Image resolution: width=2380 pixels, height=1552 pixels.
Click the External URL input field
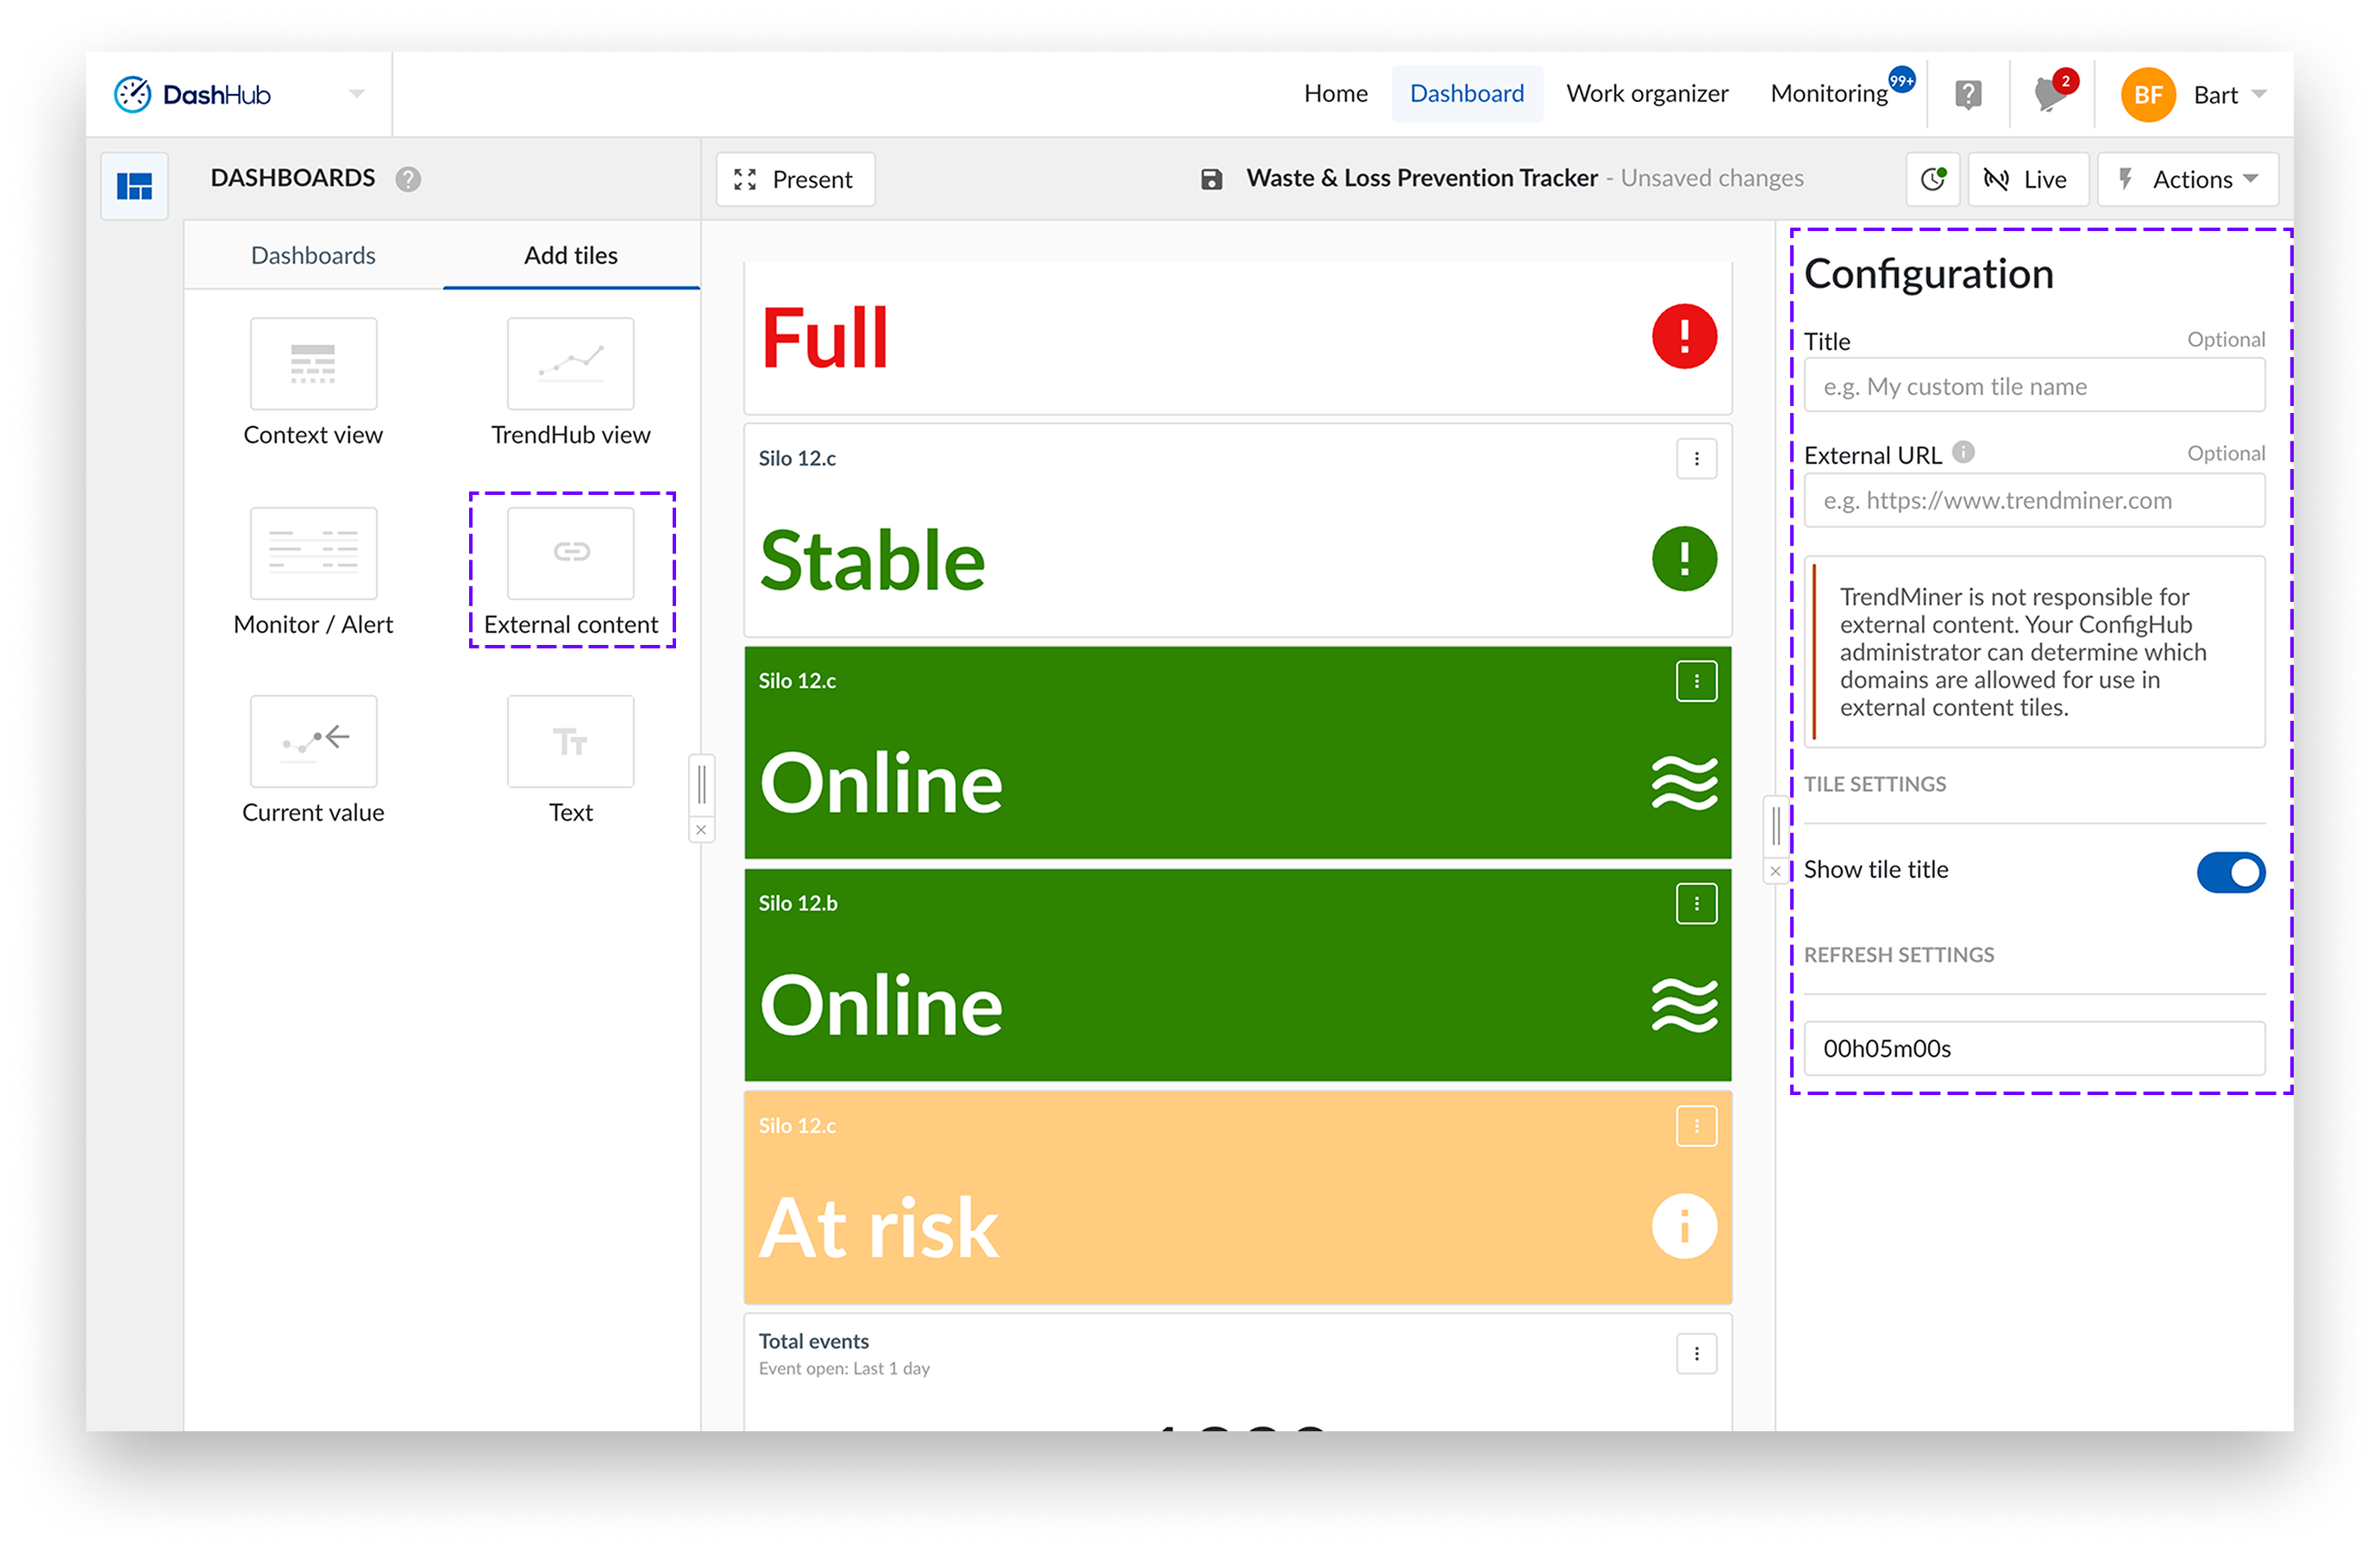pos(2034,500)
